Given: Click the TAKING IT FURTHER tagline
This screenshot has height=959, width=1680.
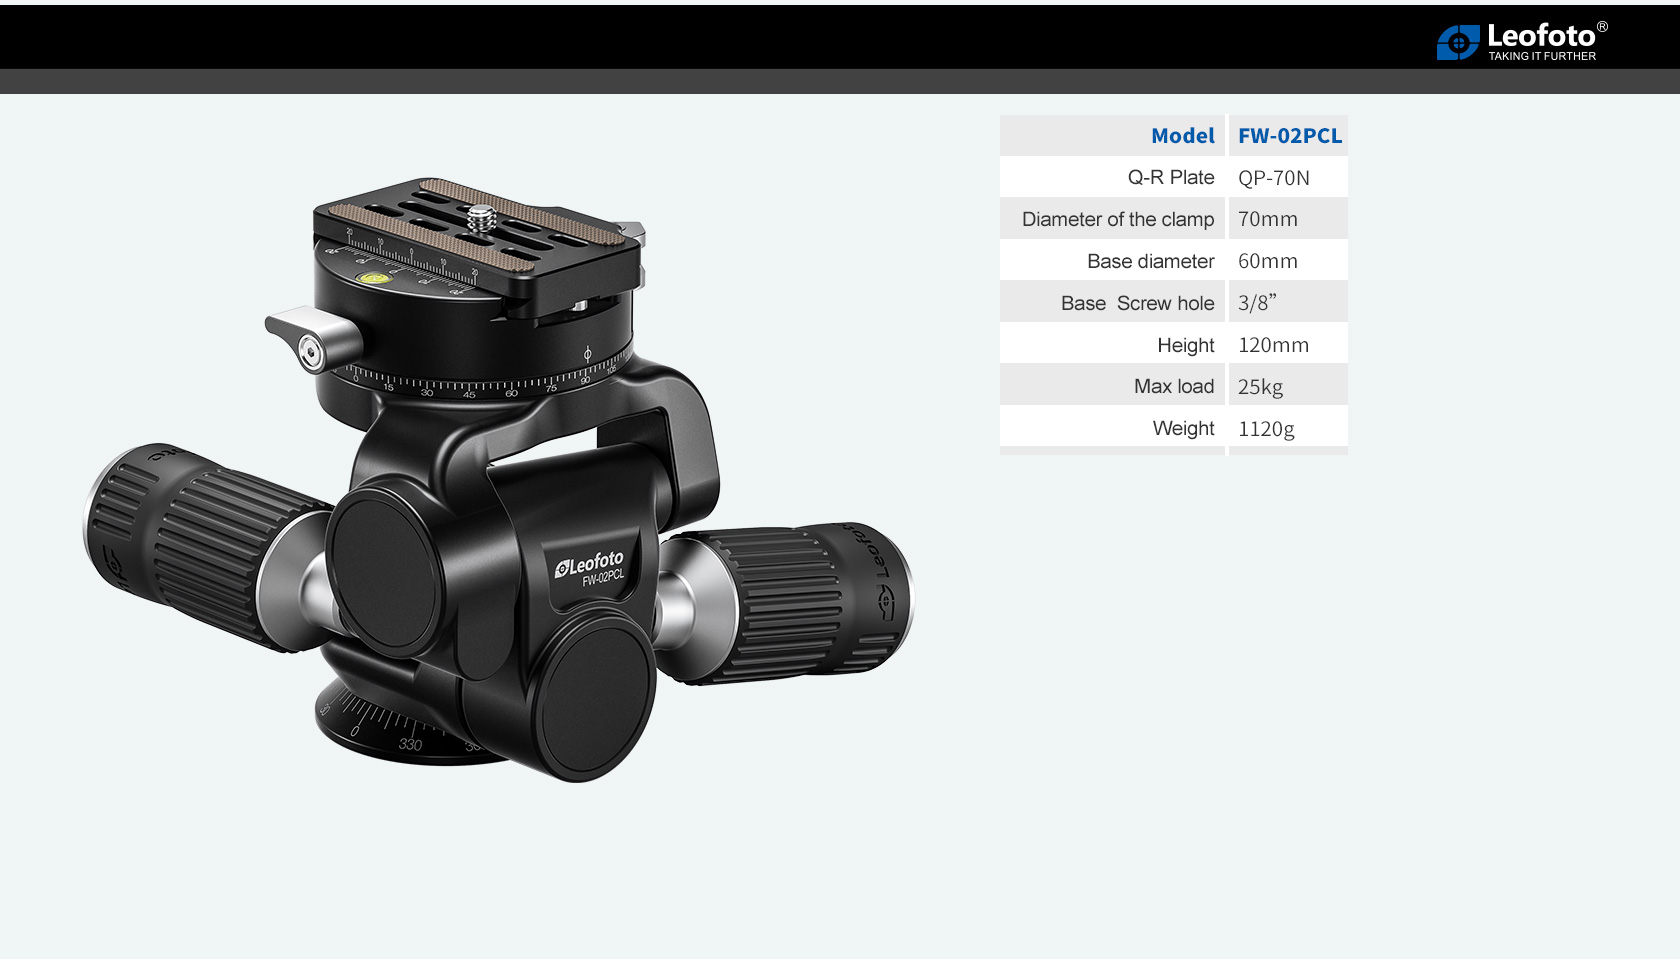Looking at the screenshot, I should tap(1541, 57).
